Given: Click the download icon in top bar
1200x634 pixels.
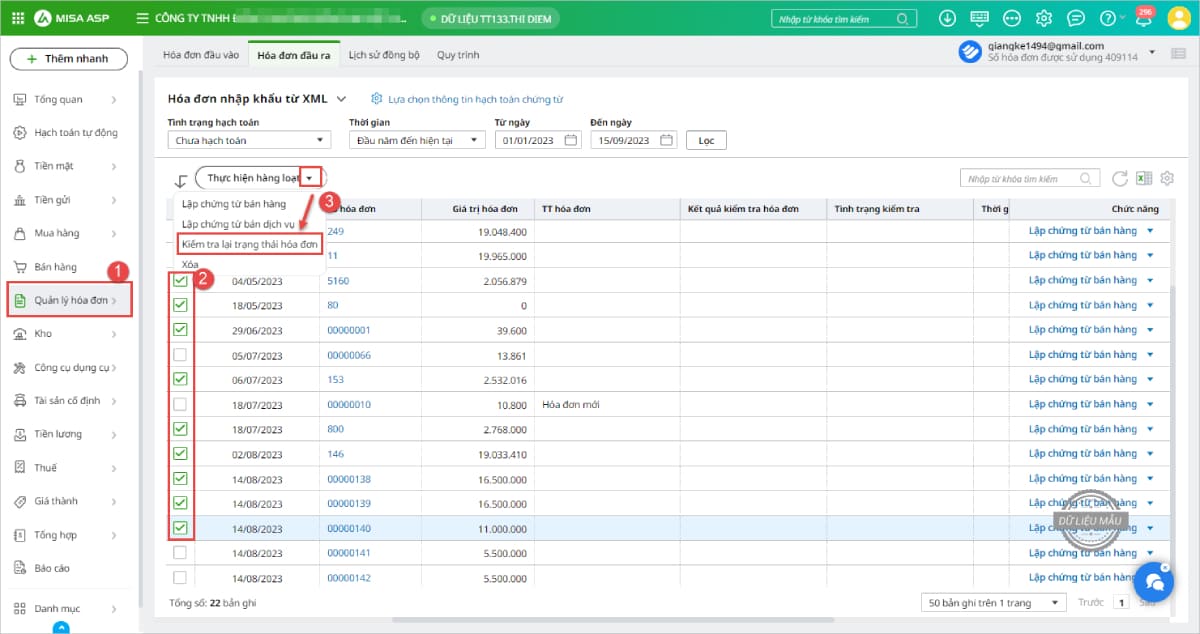Looking at the screenshot, I should pyautogui.click(x=948, y=18).
